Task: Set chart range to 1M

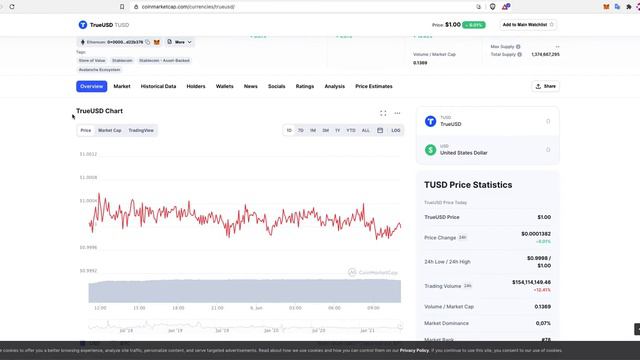Action: [x=313, y=131]
